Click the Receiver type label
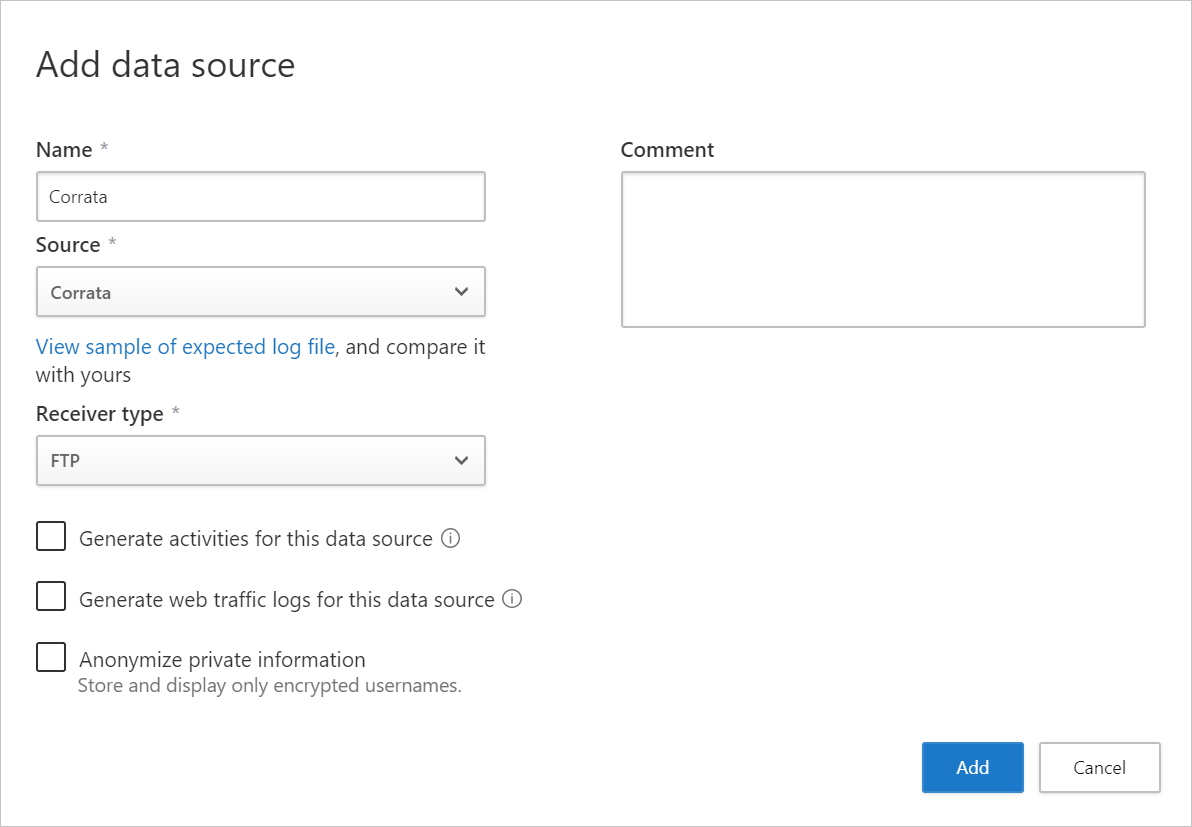 click(x=99, y=413)
